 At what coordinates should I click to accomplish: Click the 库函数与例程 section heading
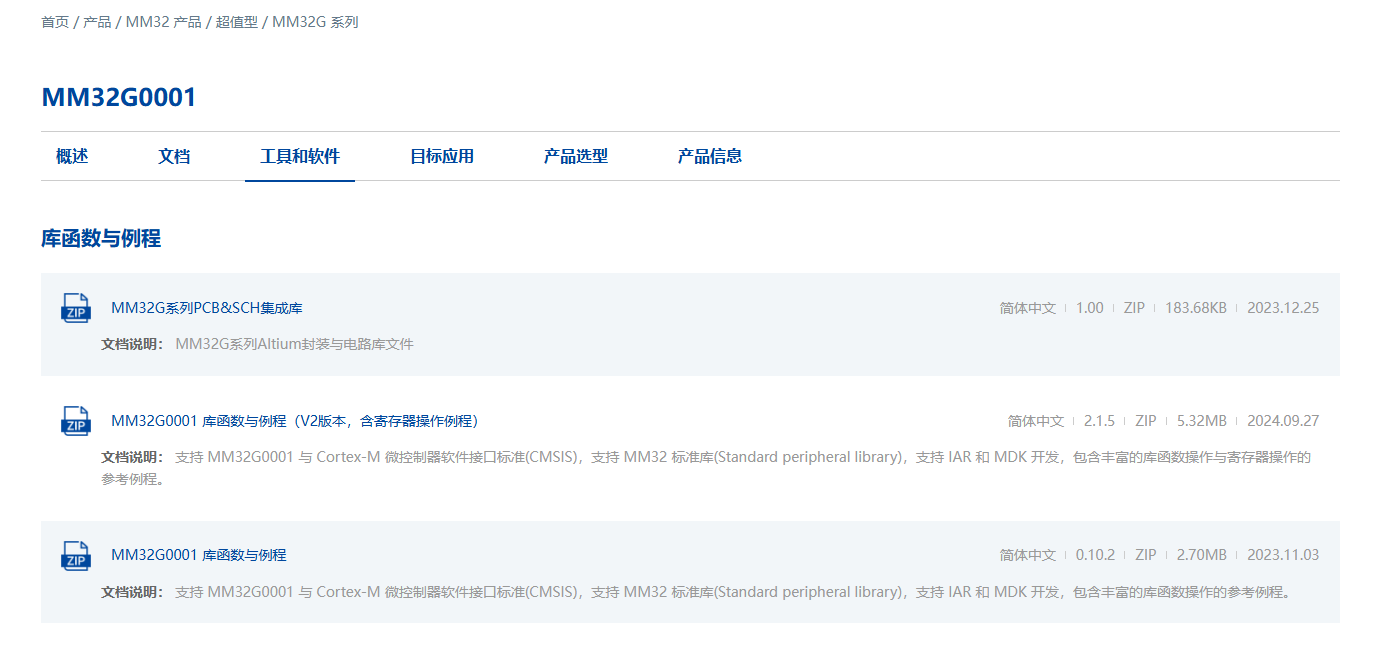pos(101,238)
